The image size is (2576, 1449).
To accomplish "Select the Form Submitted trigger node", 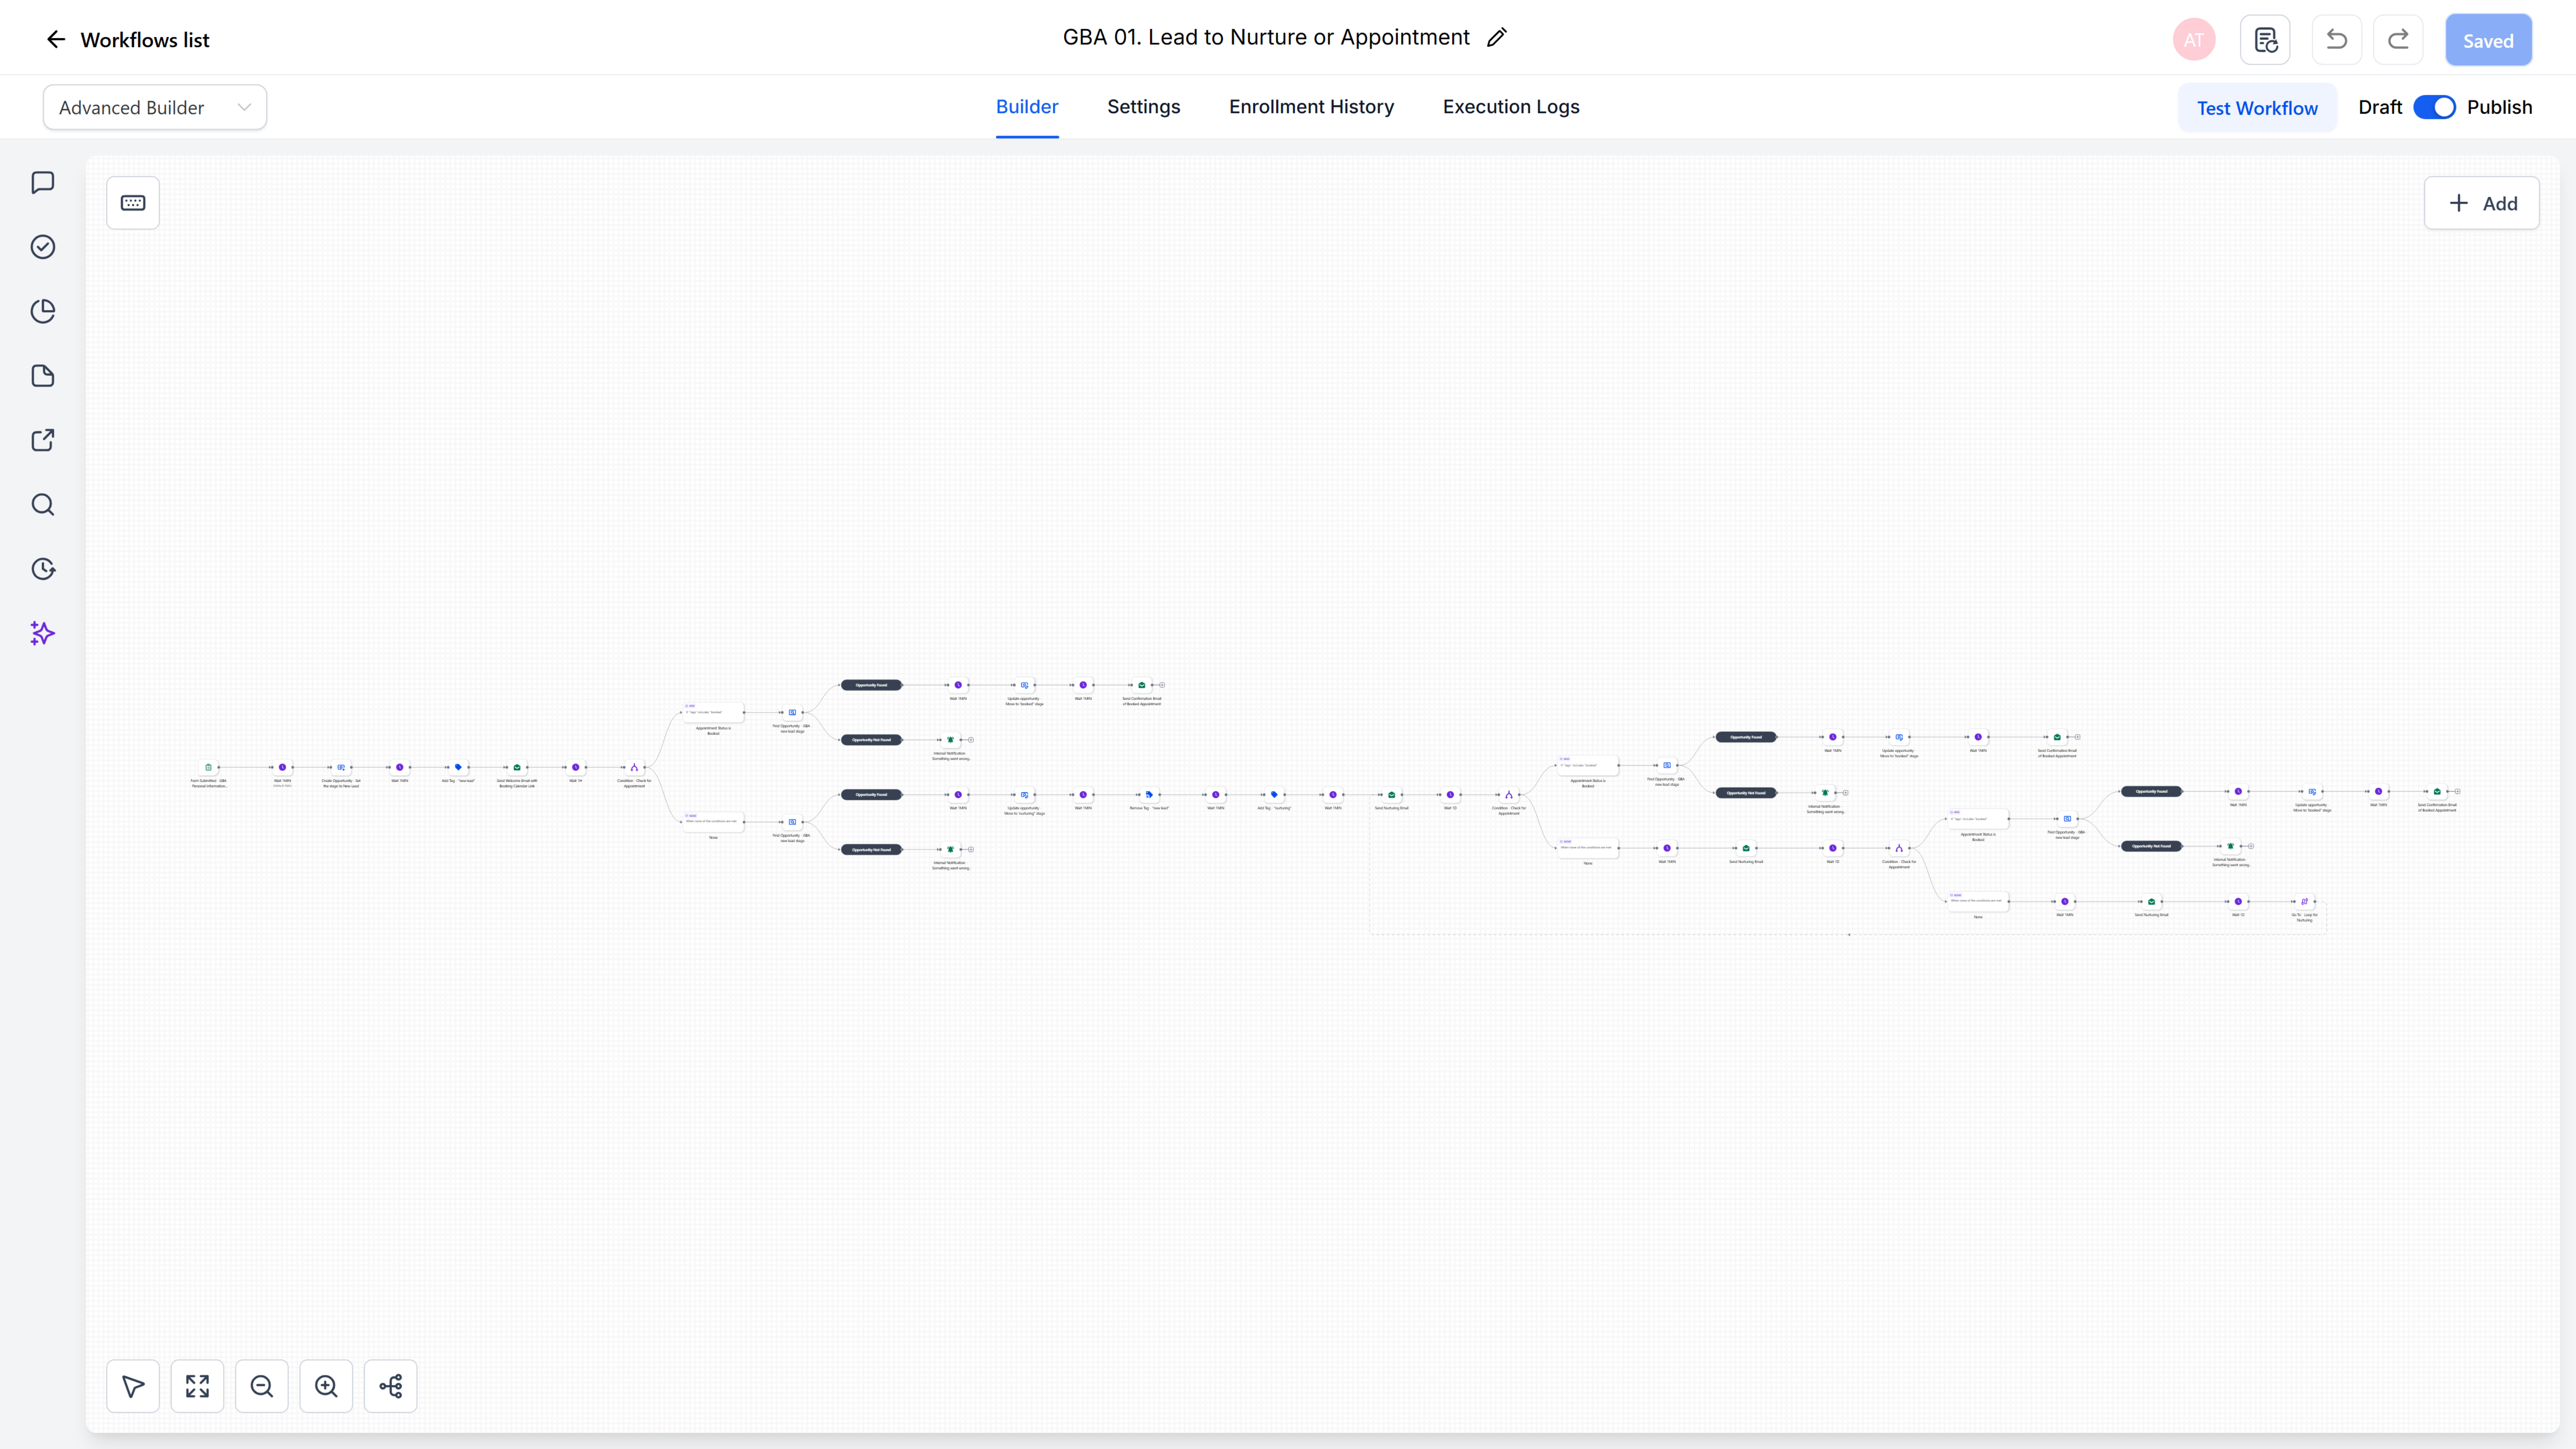I will tap(208, 768).
